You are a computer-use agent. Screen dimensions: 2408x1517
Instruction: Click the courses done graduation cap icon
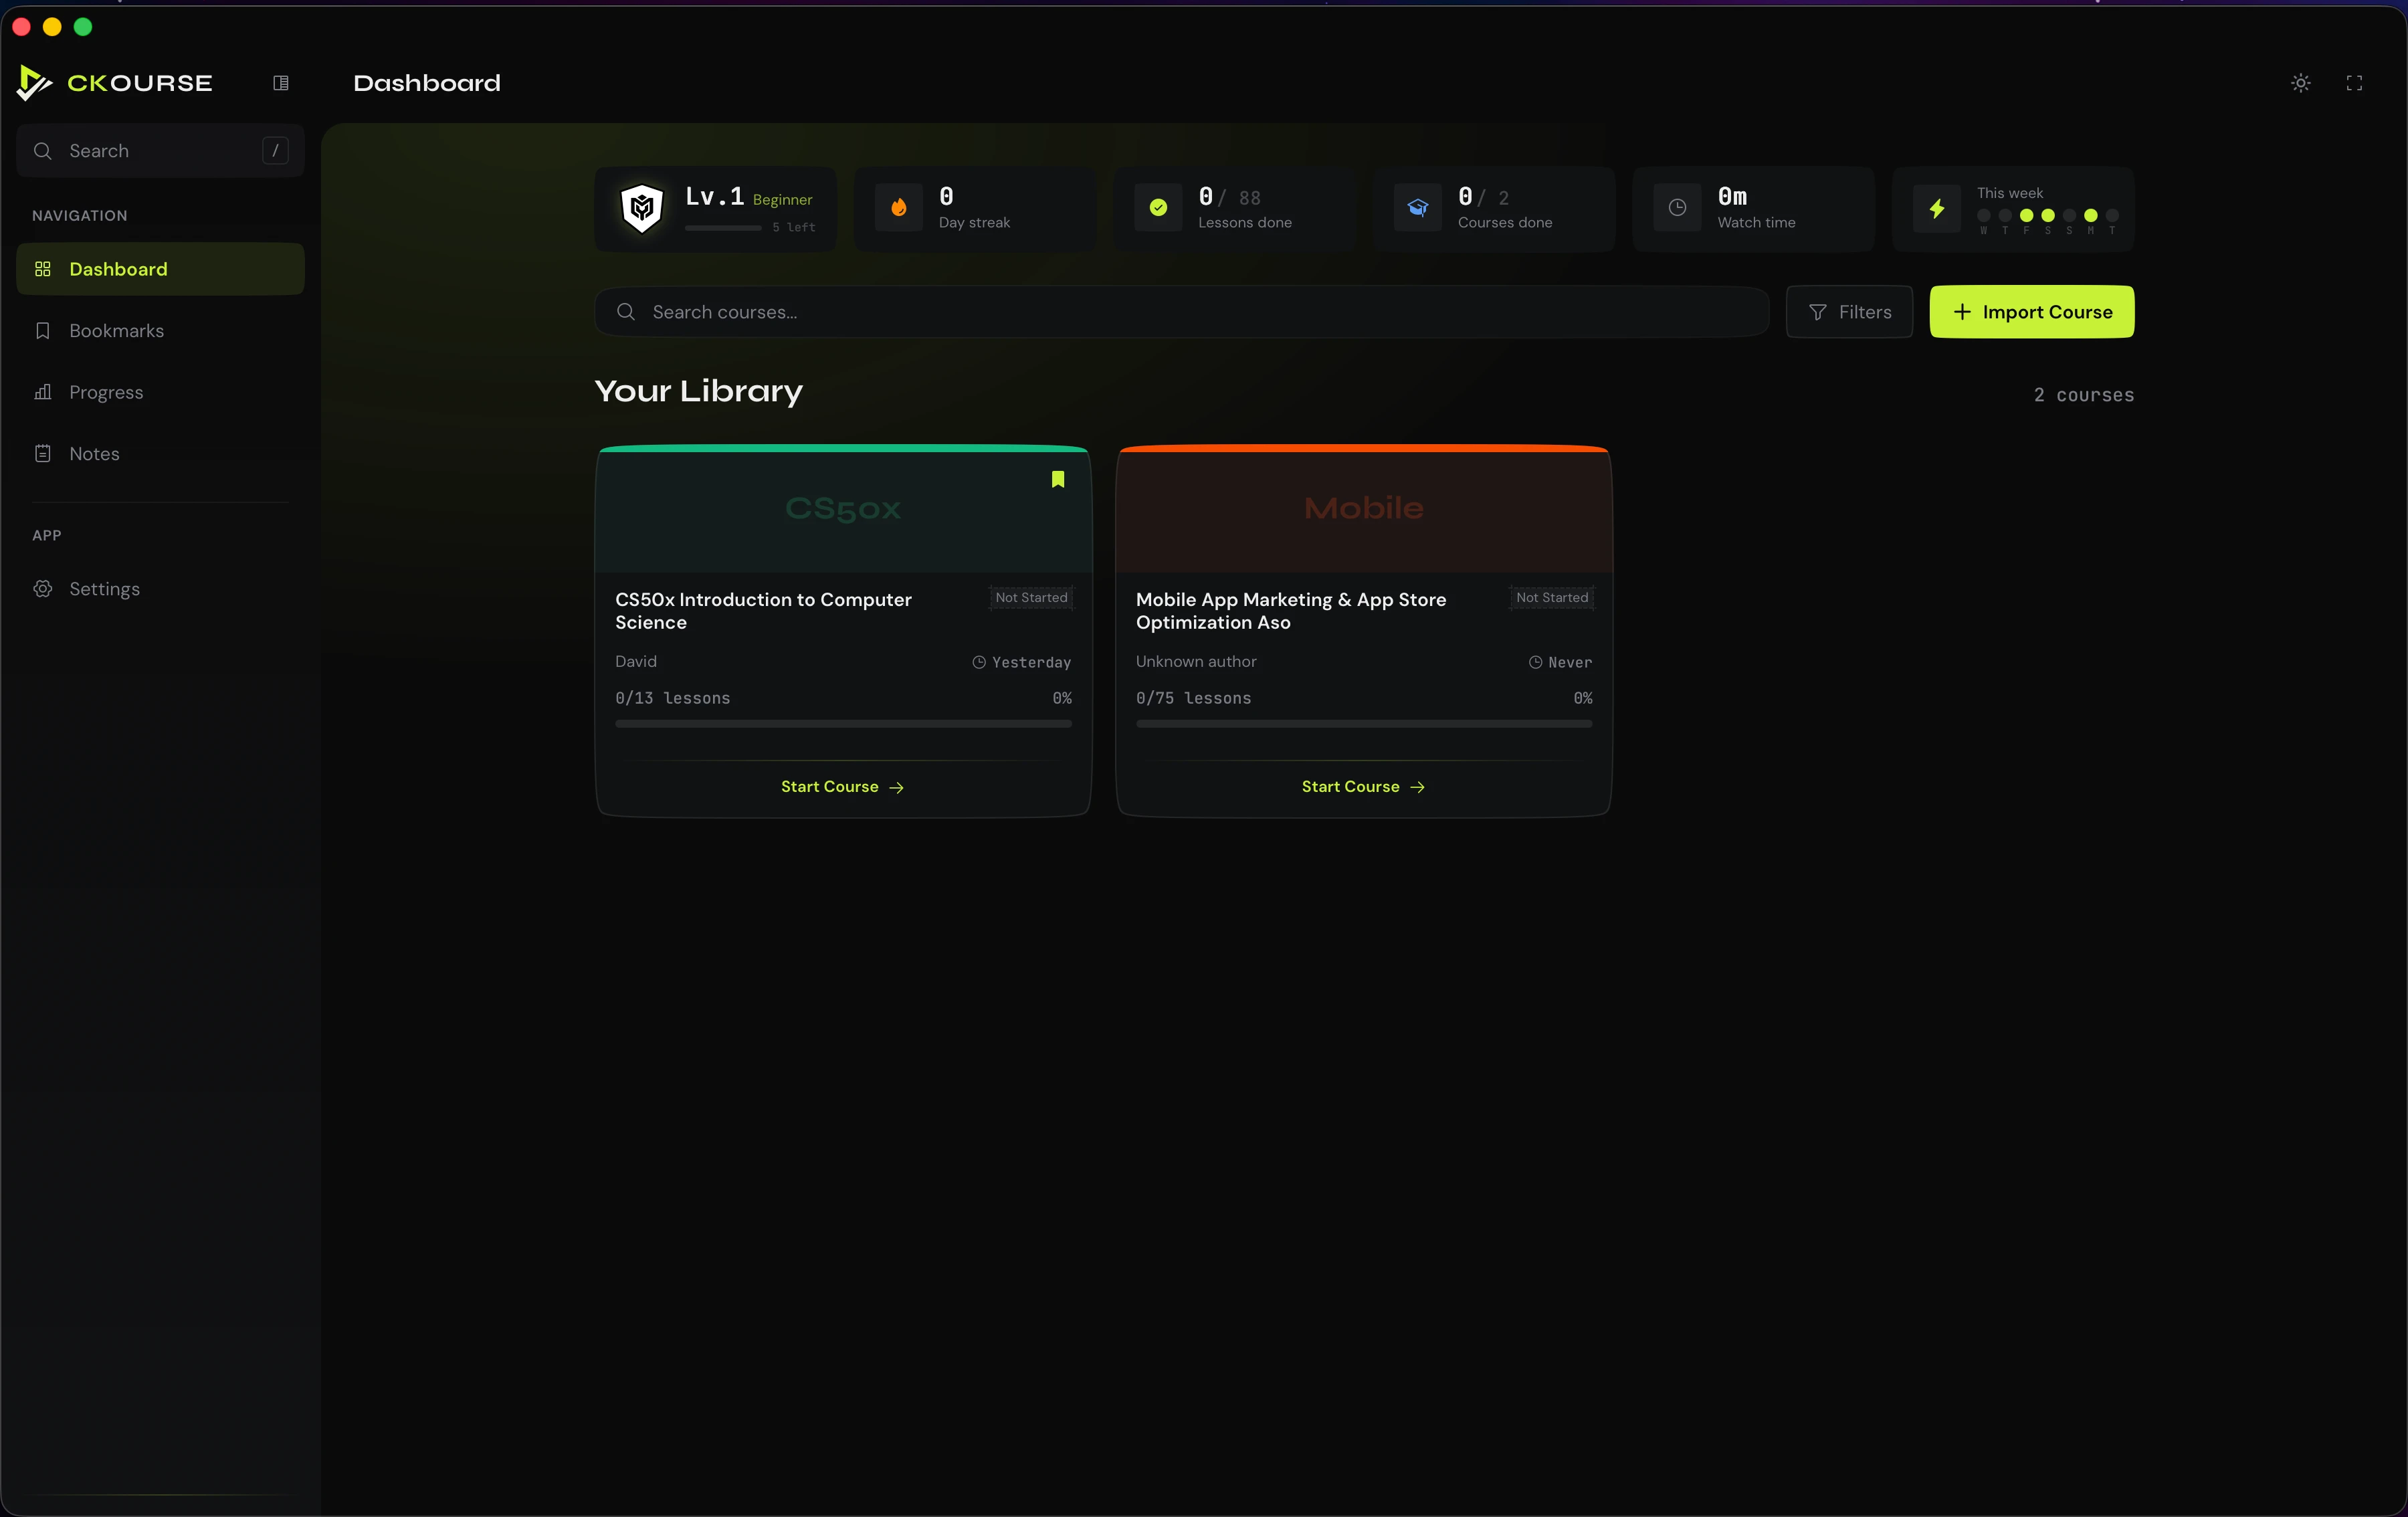pos(1417,208)
